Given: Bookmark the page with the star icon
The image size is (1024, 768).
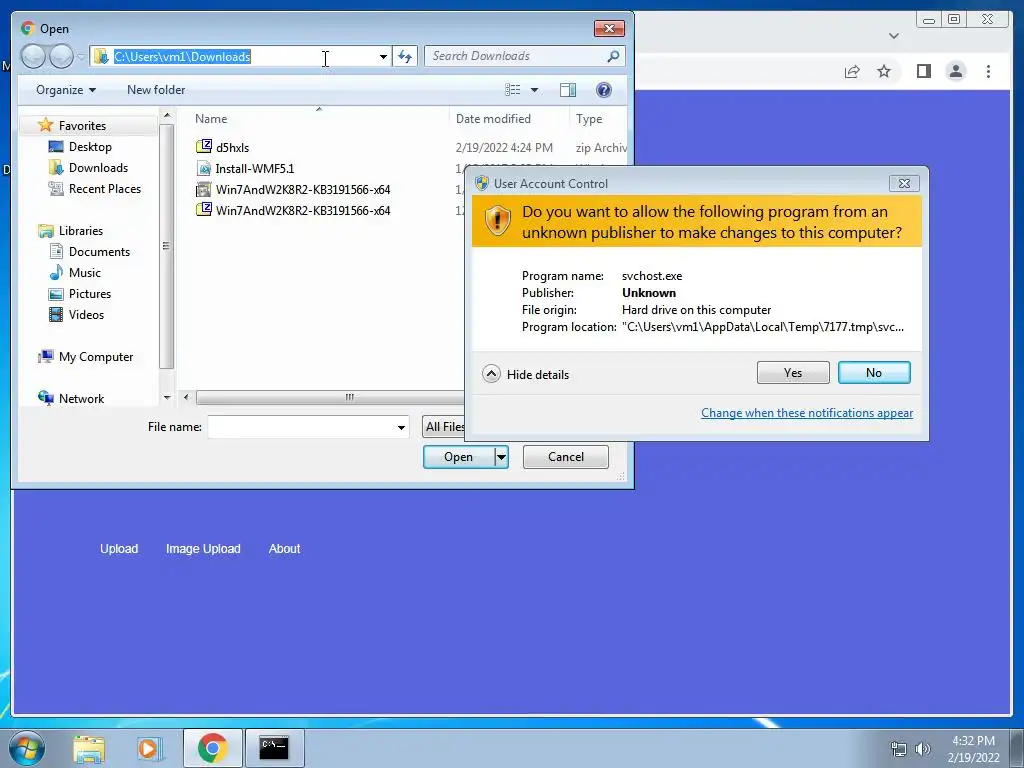Looking at the screenshot, I should click(x=884, y=71).
